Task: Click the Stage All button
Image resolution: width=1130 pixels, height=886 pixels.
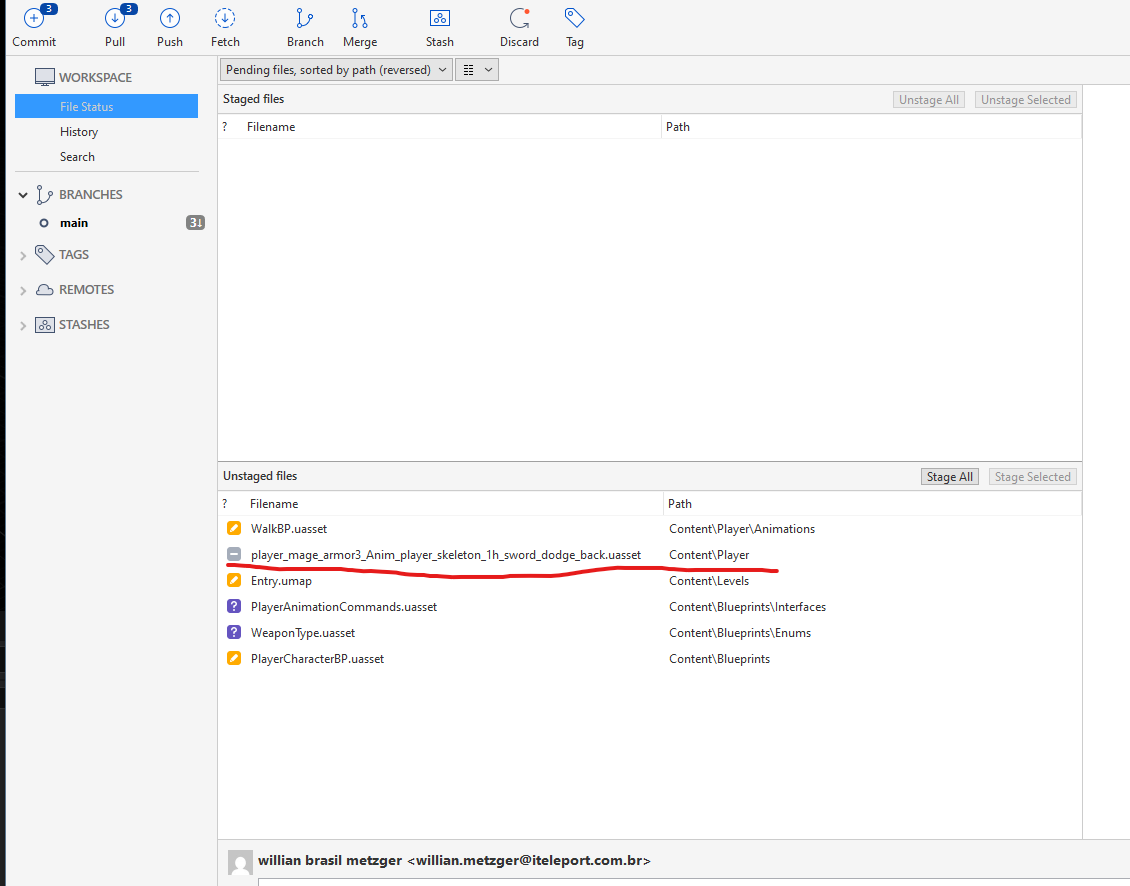Action: 950,477
